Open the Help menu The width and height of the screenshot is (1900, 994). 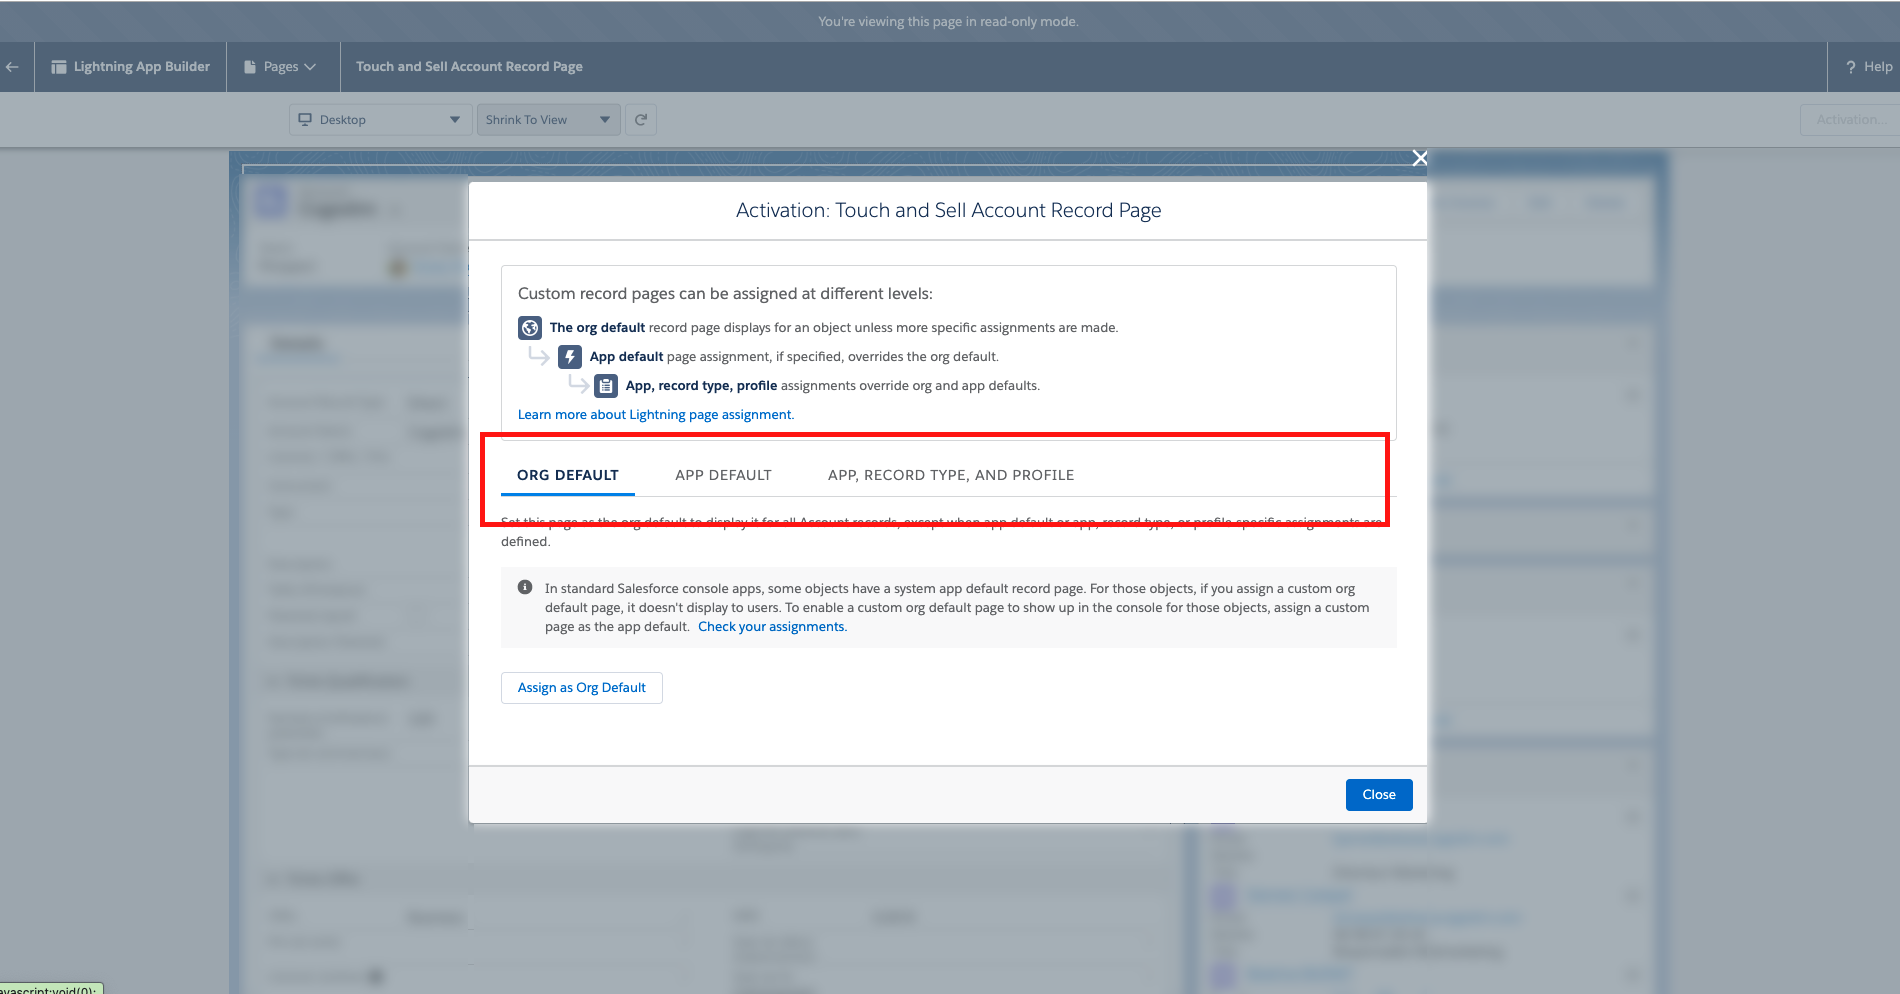[1868, 67]
